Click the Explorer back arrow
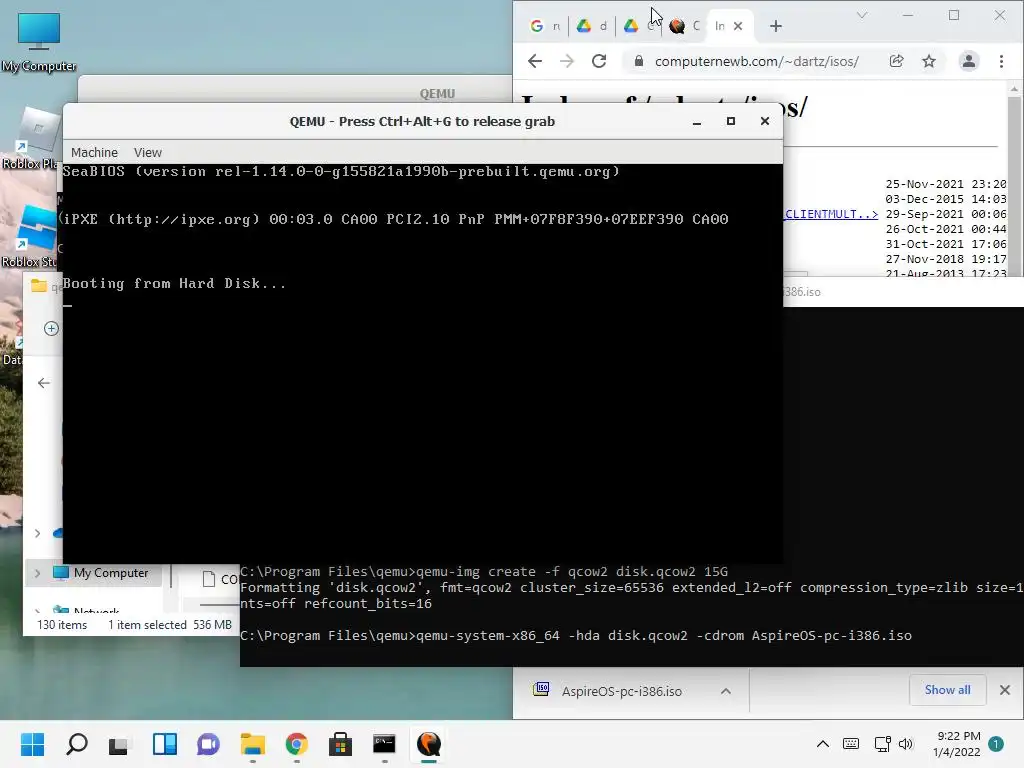This screenshot has height=768, width=1024. [x=44, y=383]
